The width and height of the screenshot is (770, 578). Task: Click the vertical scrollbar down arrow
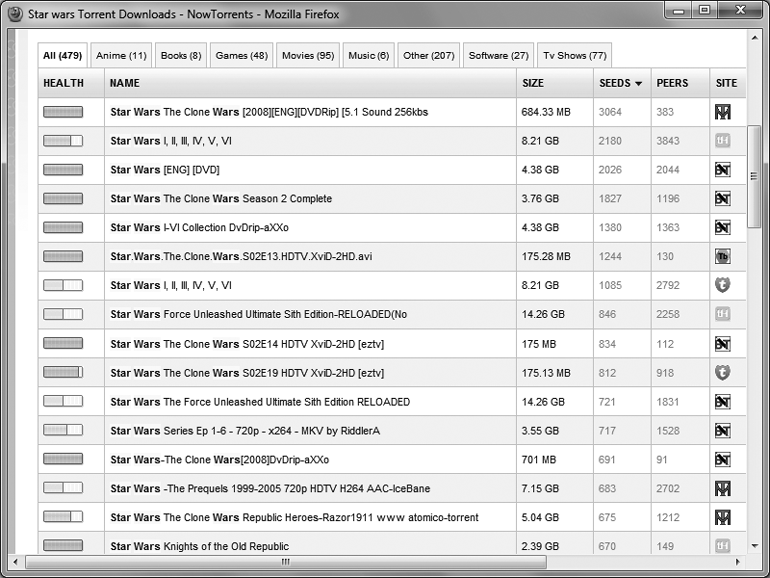pos(754,546)
